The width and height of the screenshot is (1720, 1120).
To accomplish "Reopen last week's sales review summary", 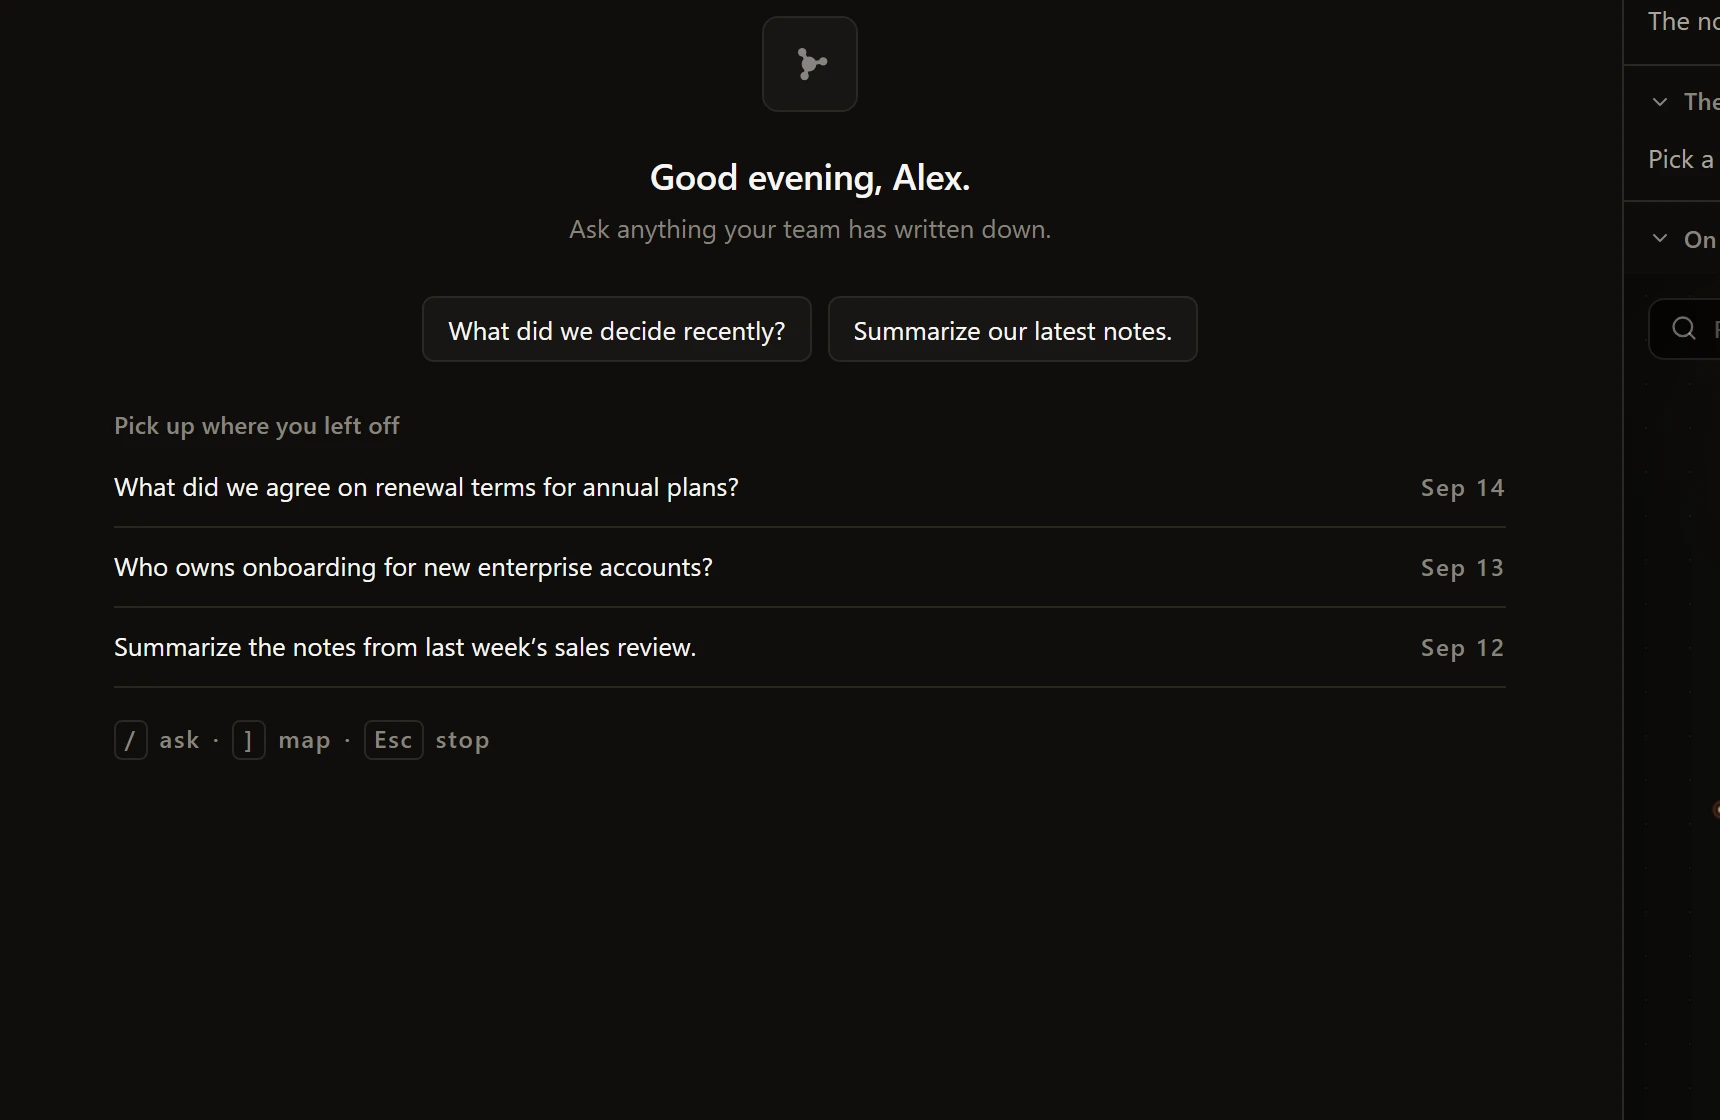I will point(810,648).
